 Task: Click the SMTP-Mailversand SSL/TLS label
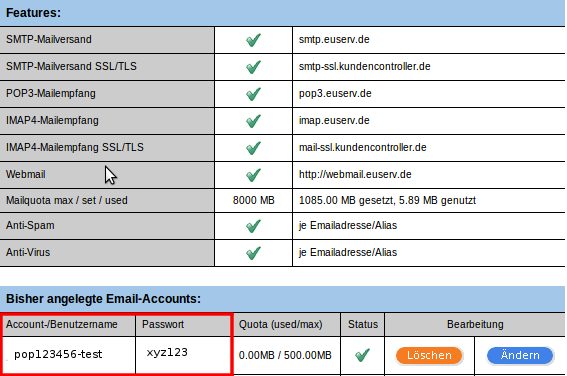(71, 66)
